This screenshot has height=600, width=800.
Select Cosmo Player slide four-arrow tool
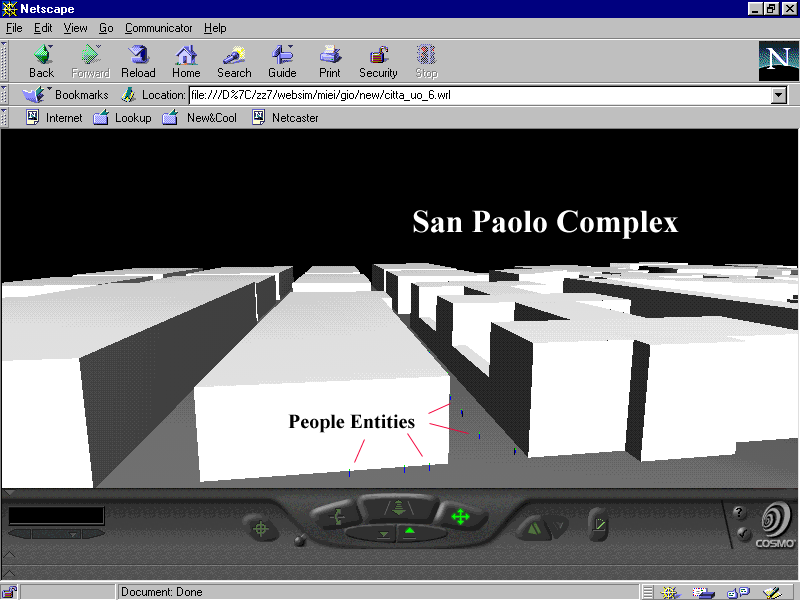tap(460, 517)
